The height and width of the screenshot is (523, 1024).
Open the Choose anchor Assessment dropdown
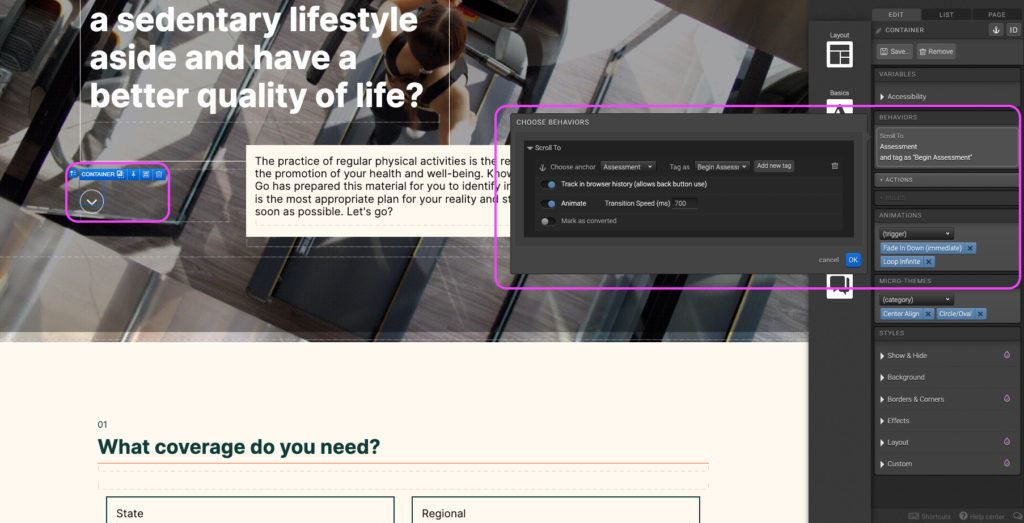pos(628,166)
